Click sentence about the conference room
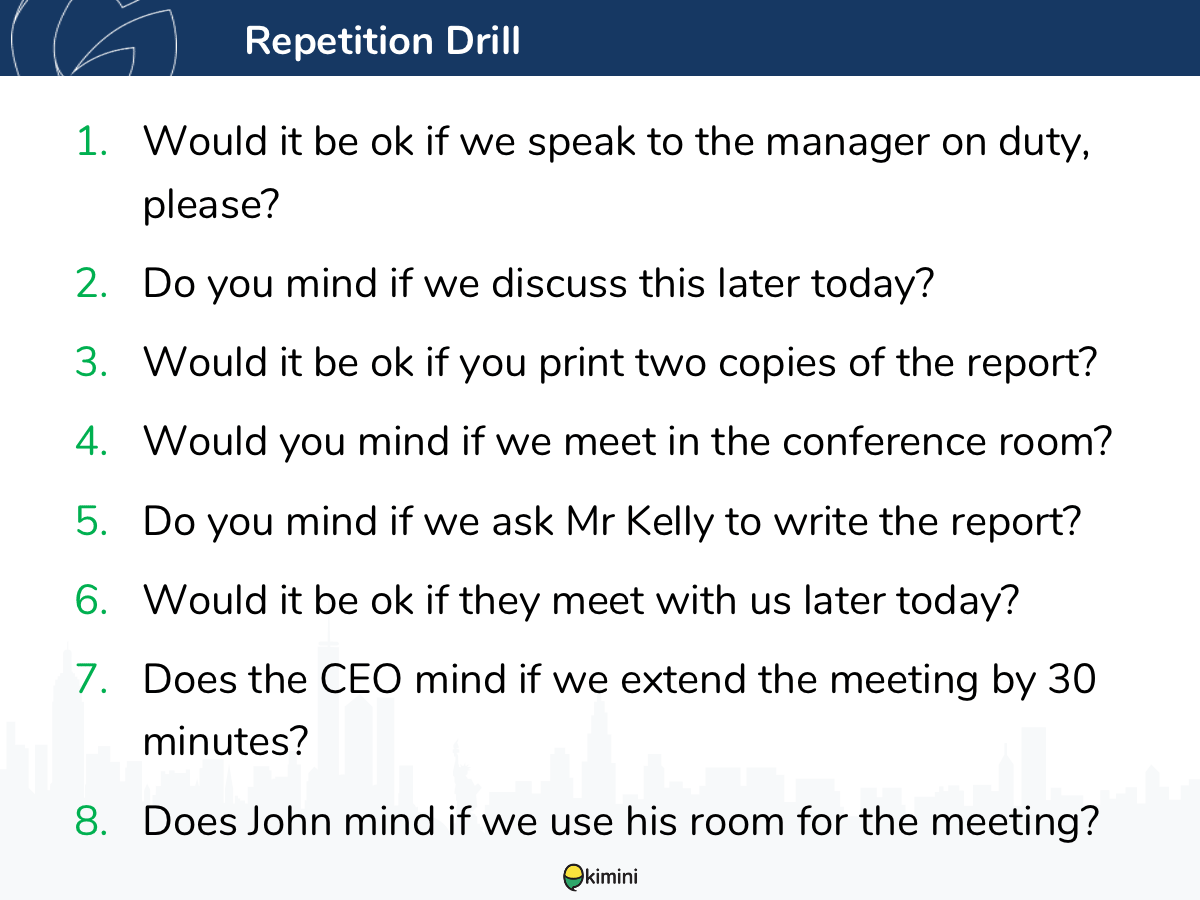1200x900 pixels. [x=628, y=441]
